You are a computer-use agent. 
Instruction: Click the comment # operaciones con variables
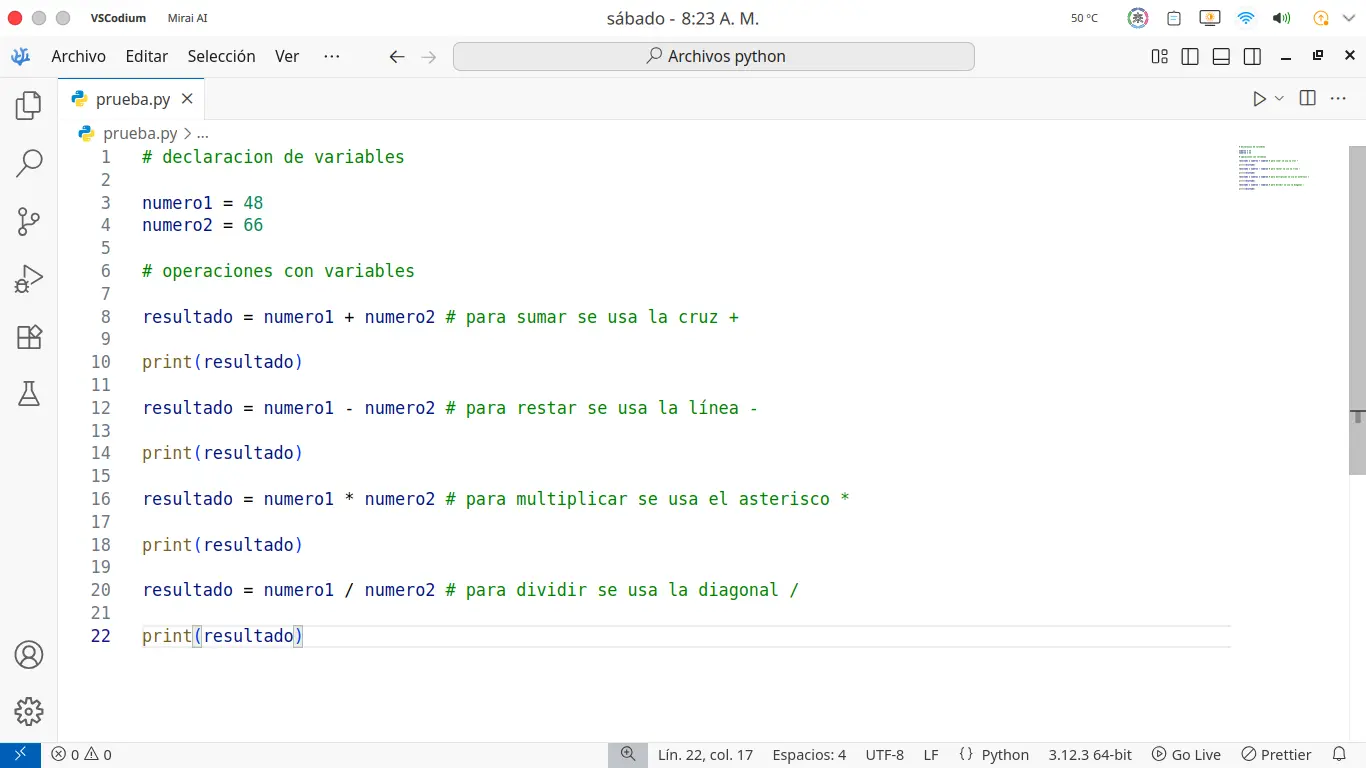pos(278,271)
